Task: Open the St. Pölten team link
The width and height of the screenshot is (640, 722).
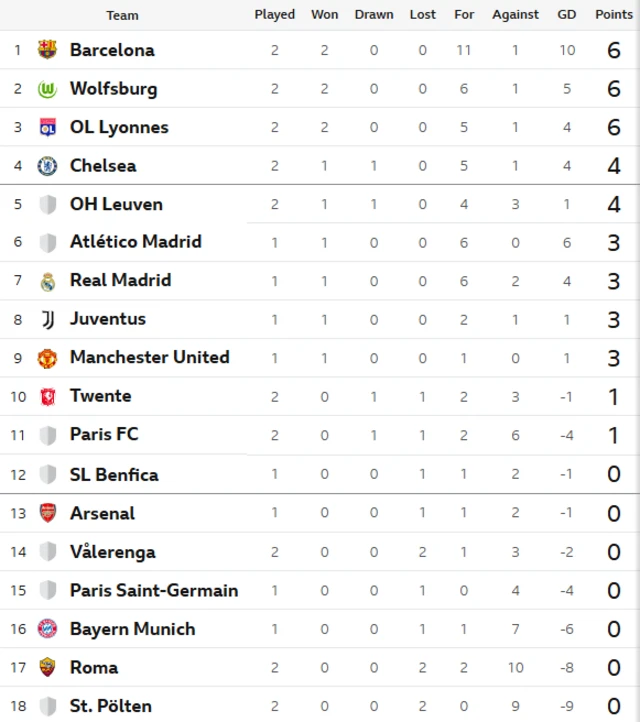Action: point(110,706)
